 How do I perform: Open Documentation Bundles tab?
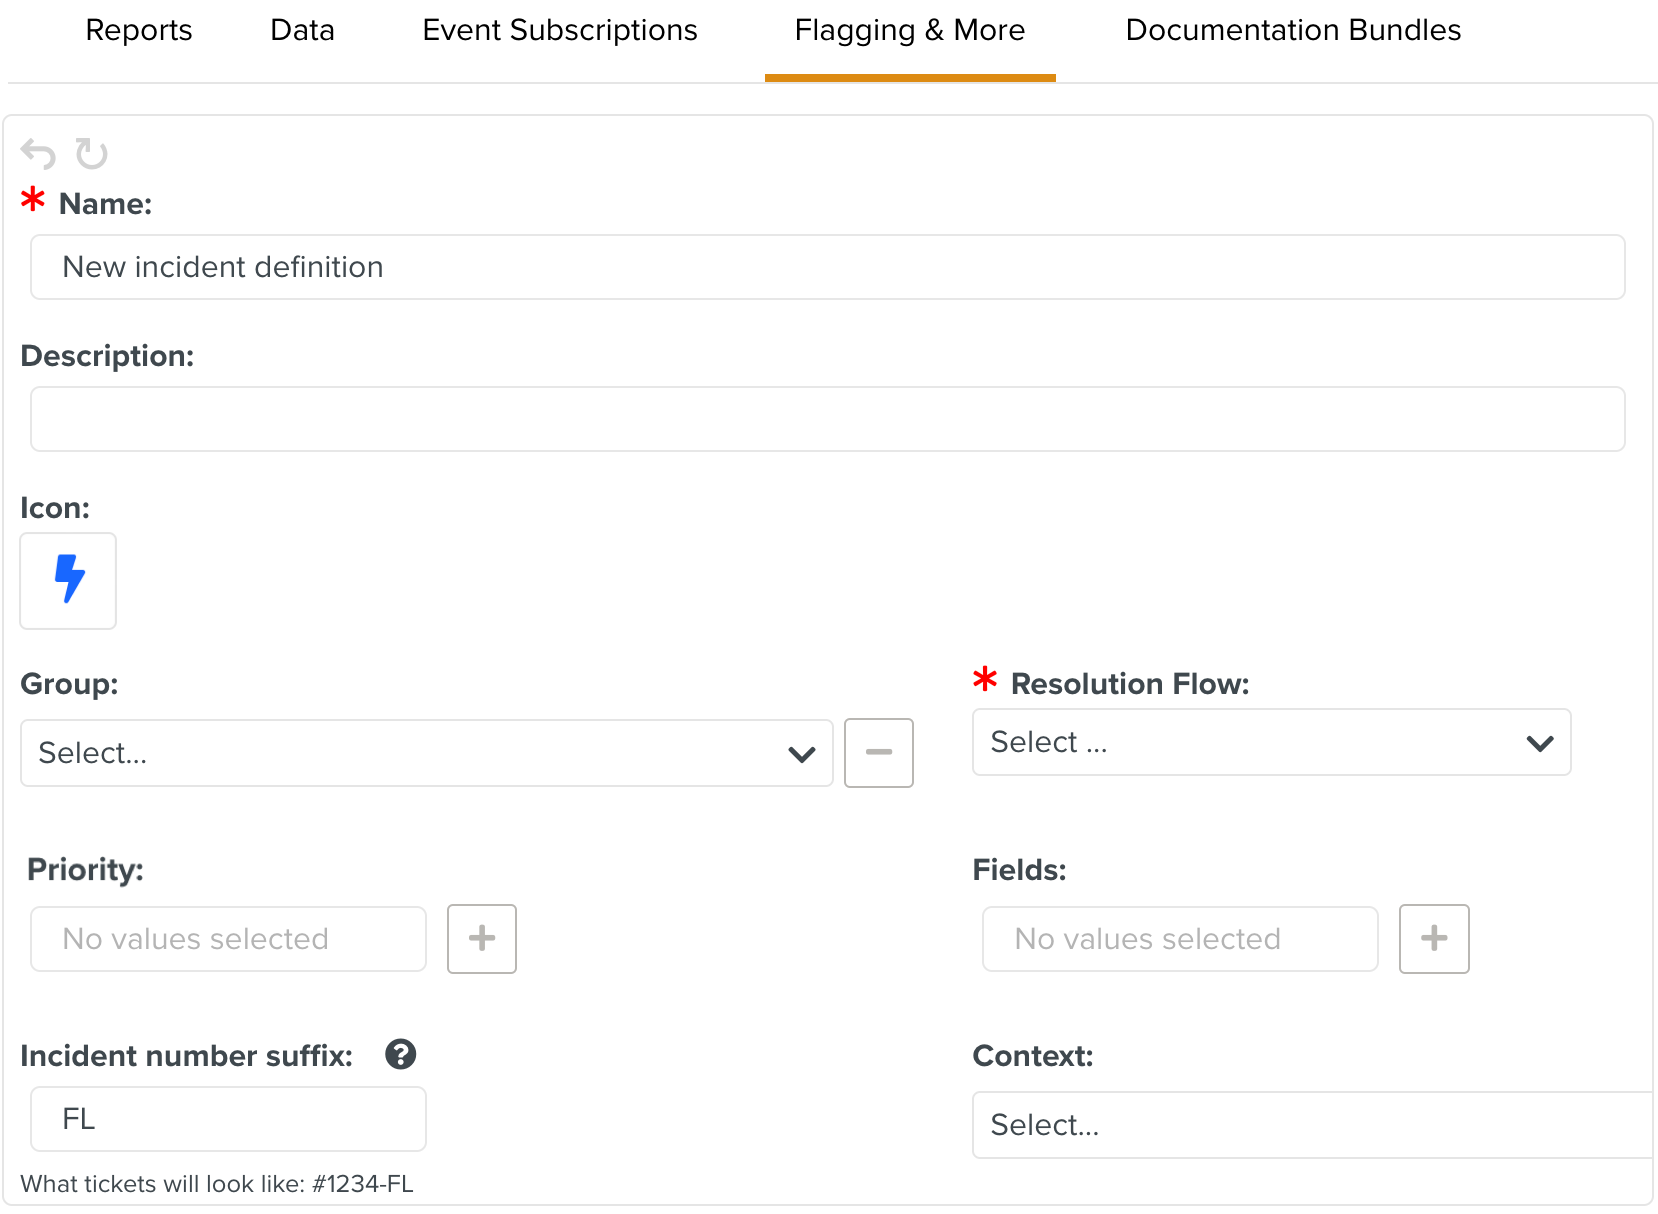[1292, 31]
